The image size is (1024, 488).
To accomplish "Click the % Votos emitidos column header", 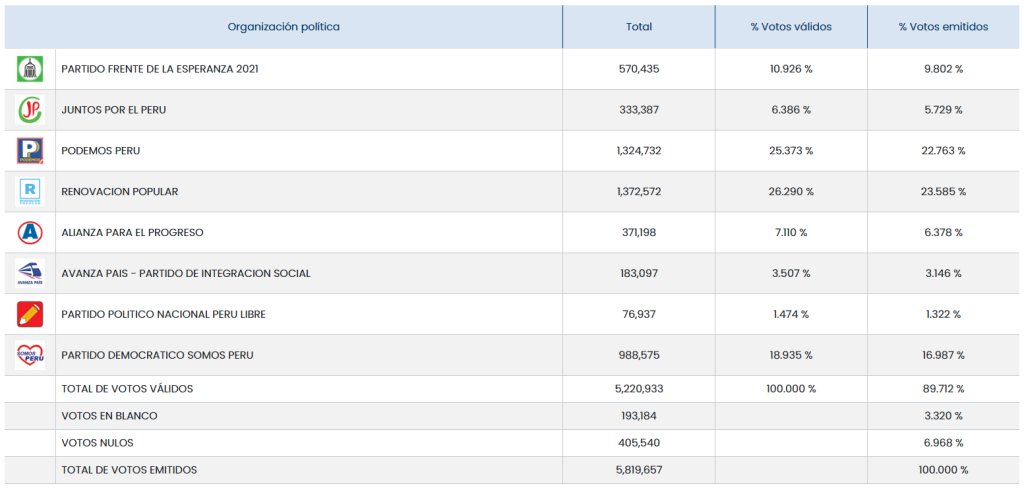I will click(x=943, y=27).
